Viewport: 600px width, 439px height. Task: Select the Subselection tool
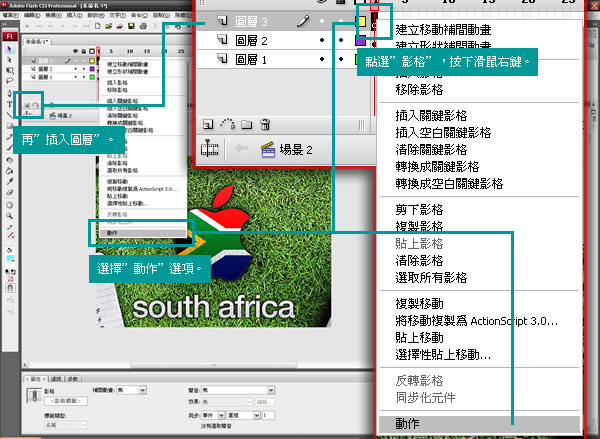pyautogui.click(x=10, y=60)
